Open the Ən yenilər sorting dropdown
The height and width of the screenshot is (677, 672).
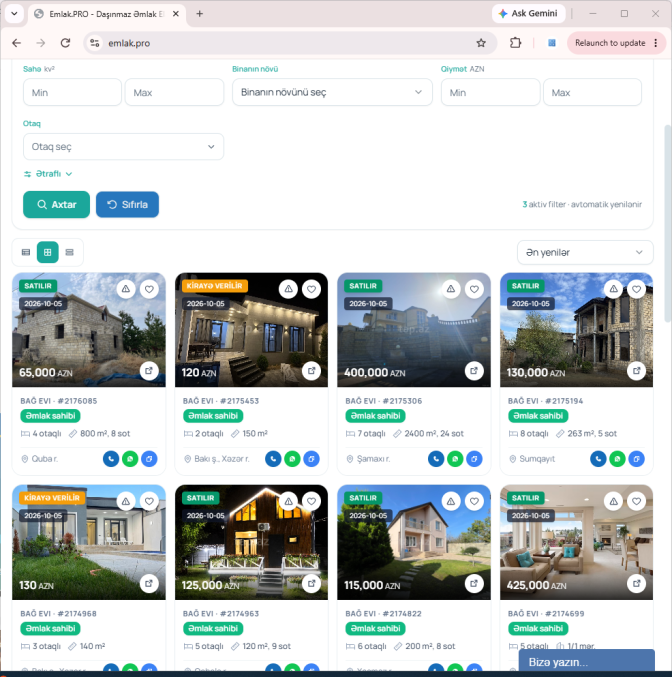click(x=585, y=252)
